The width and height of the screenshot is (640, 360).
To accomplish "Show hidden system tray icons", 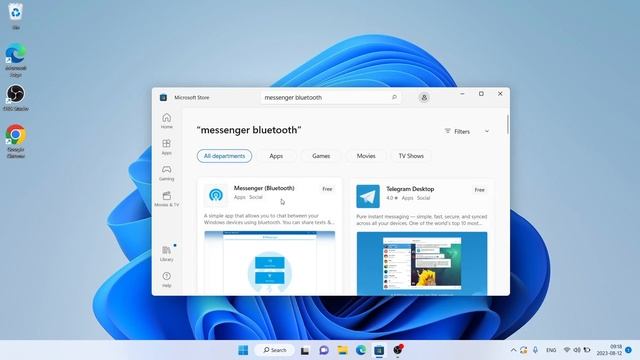I will [x=513, y=350].
